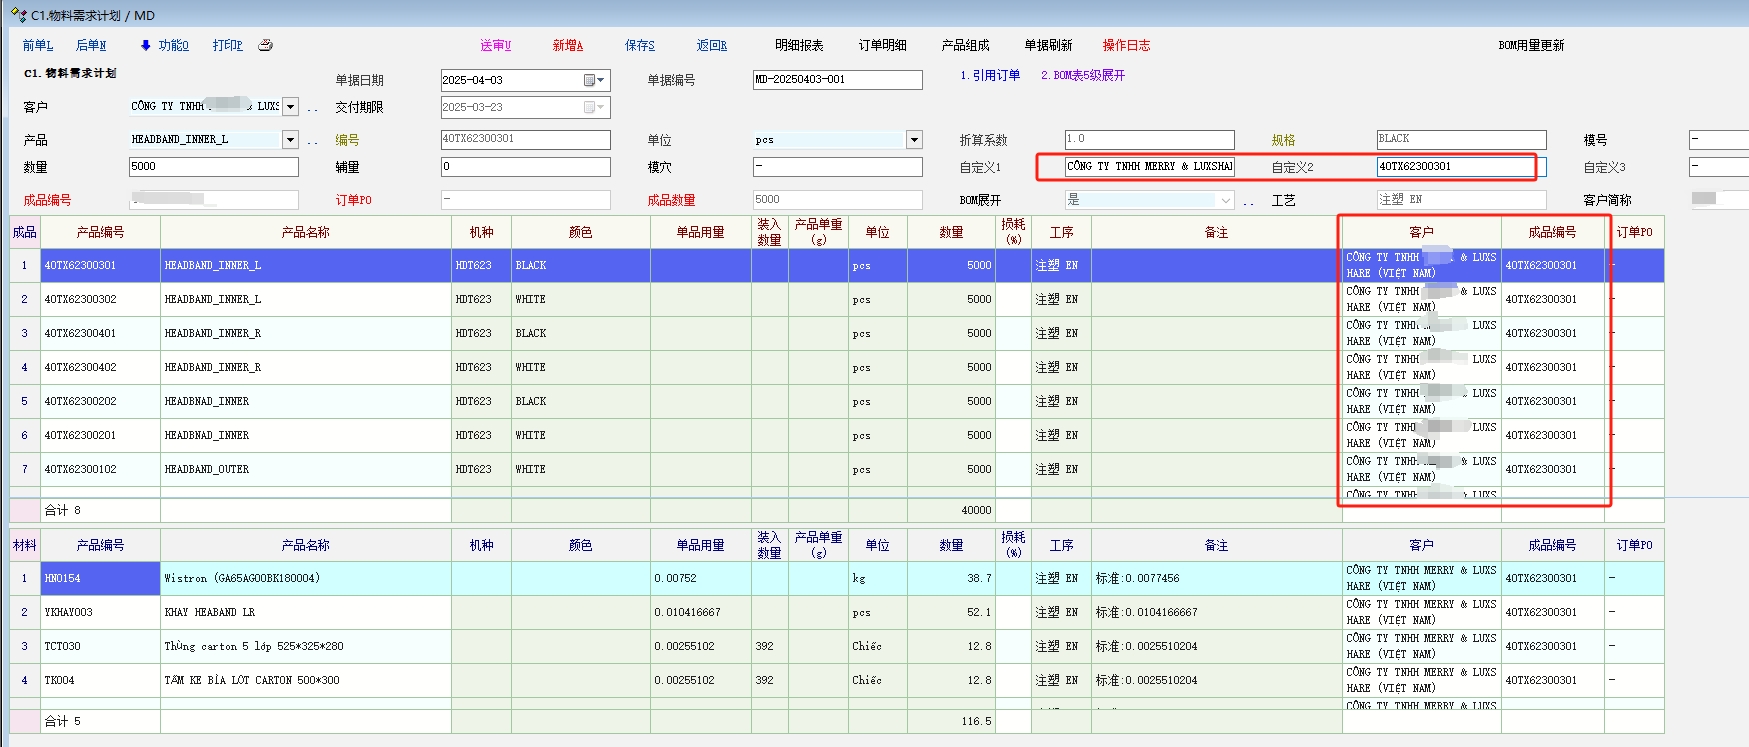This screenshot has height=747, width=1749.
Task: Open the 单位 unit dropdown
Action: 913,140
